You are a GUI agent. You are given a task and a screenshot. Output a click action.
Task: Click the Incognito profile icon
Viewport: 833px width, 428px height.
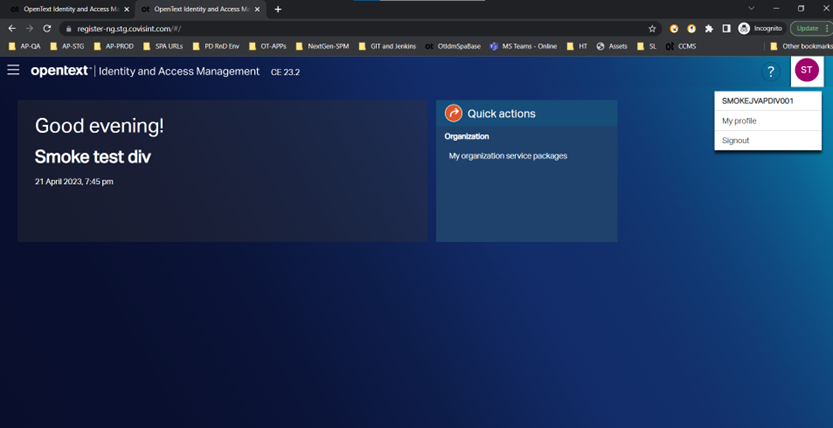pos(744,29)
